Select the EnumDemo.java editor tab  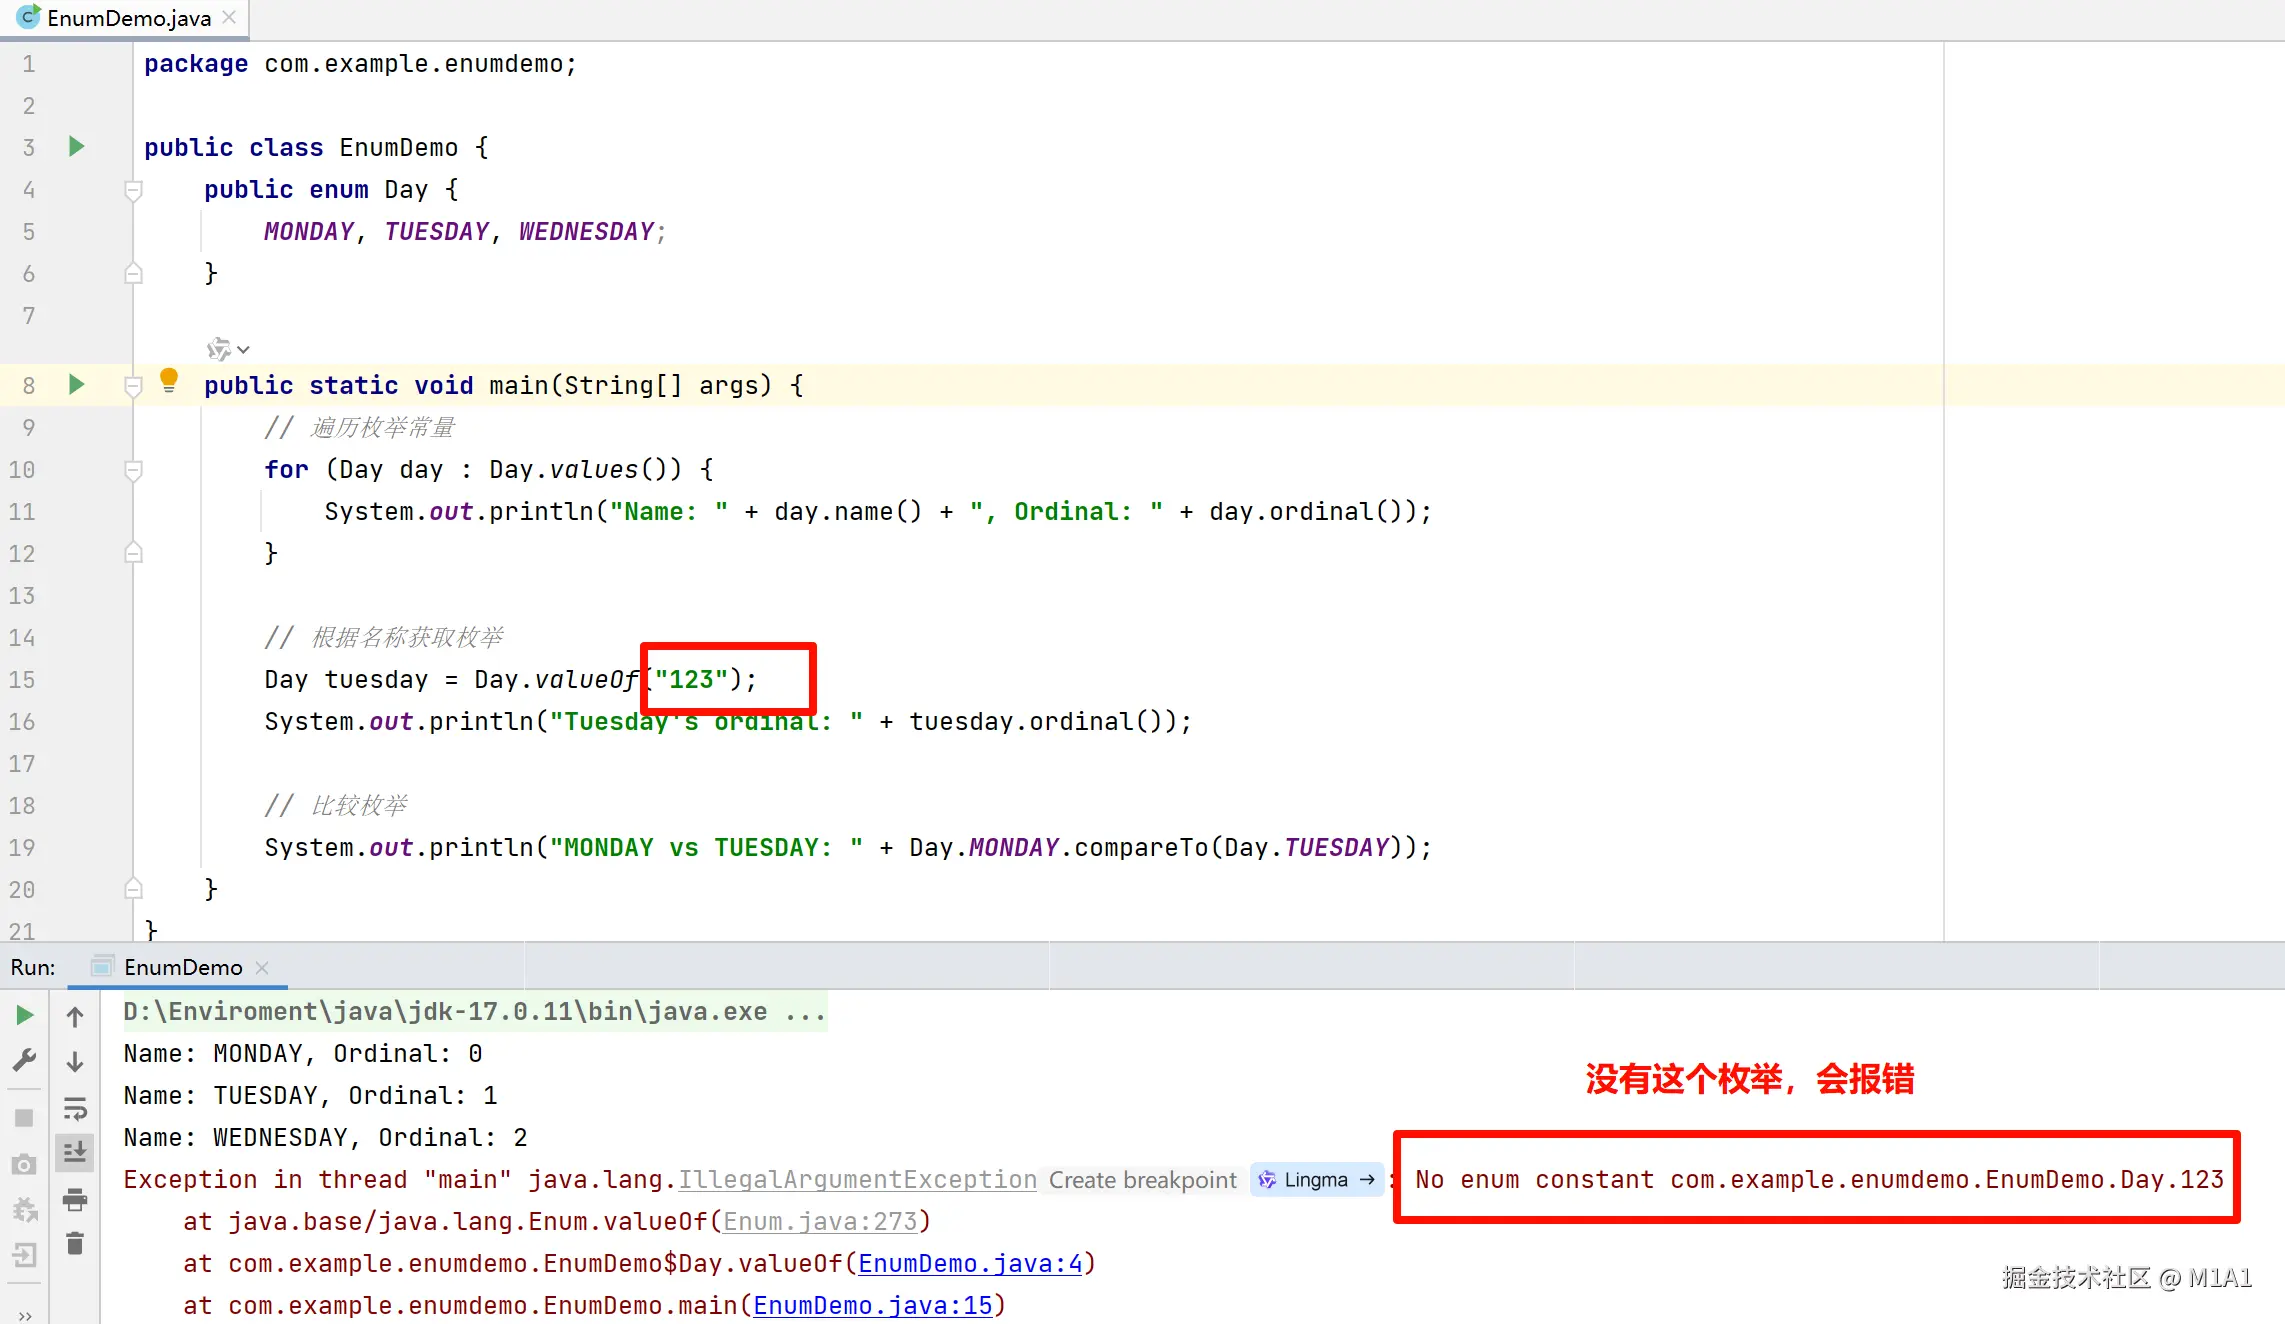pyautogui.click(x=128, y=18)
